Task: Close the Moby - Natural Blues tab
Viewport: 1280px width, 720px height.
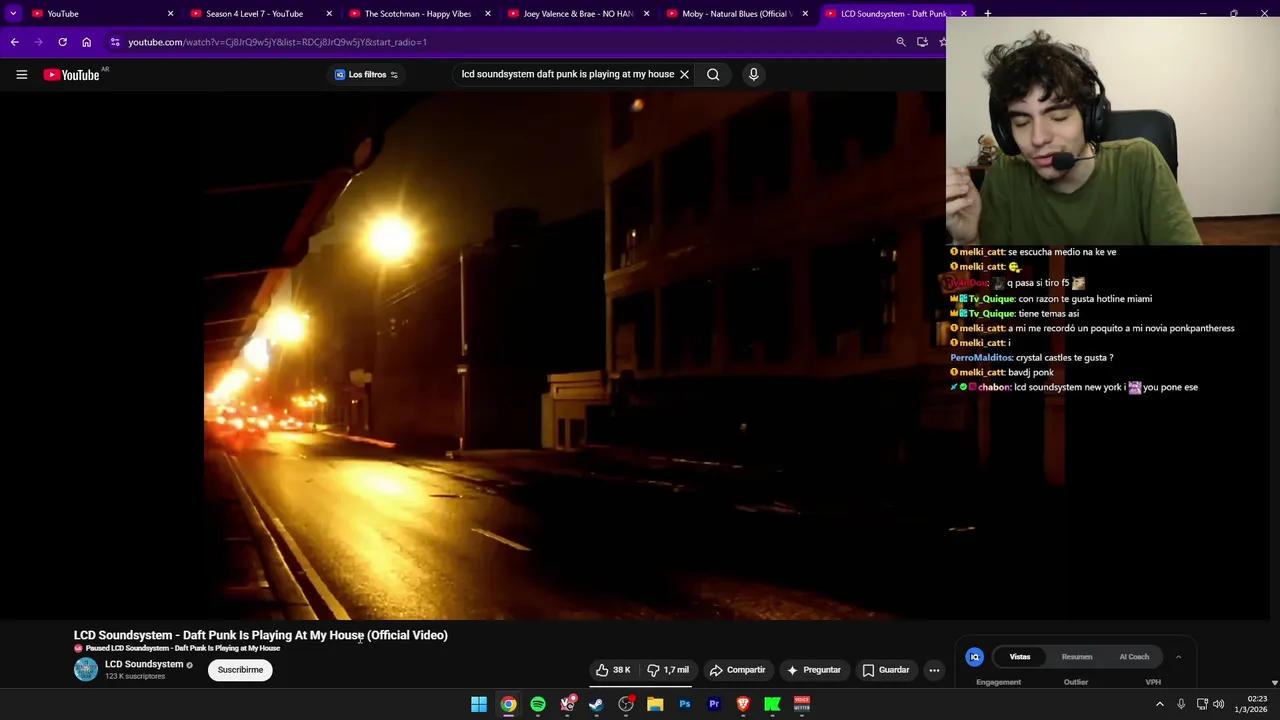Action: pos(805,13)
